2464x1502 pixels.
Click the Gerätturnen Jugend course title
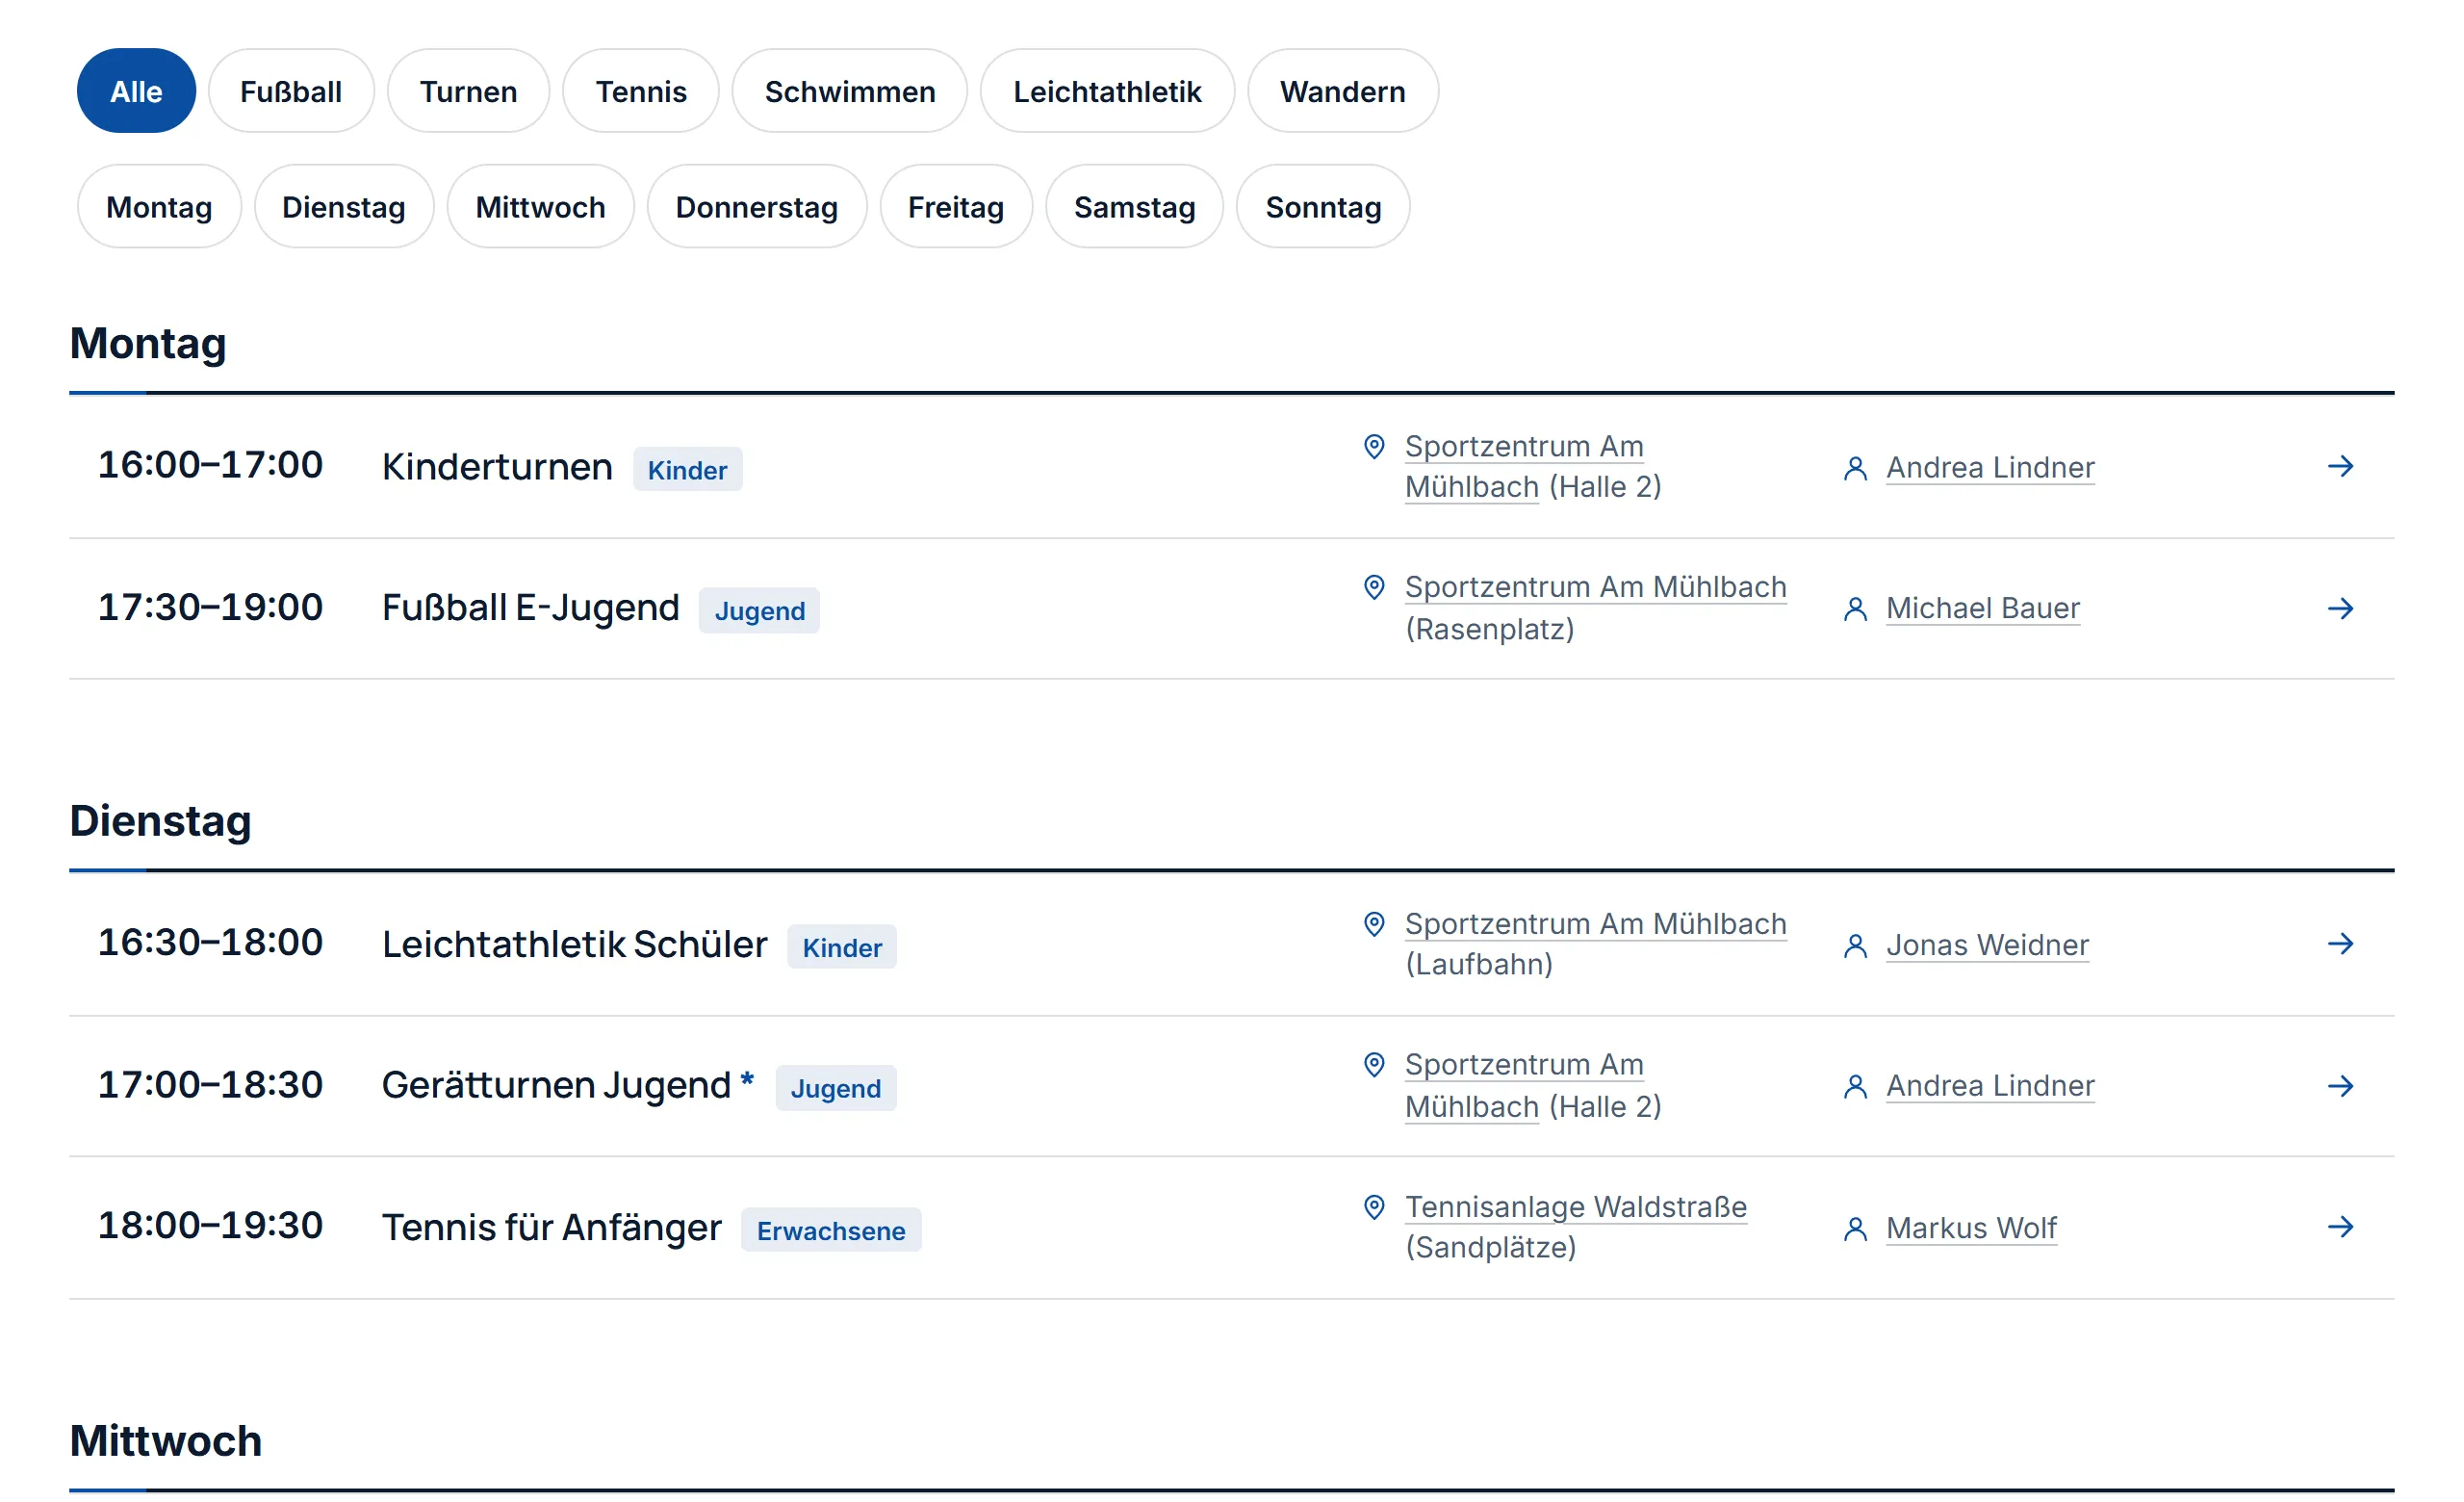tap(556, 1086)
